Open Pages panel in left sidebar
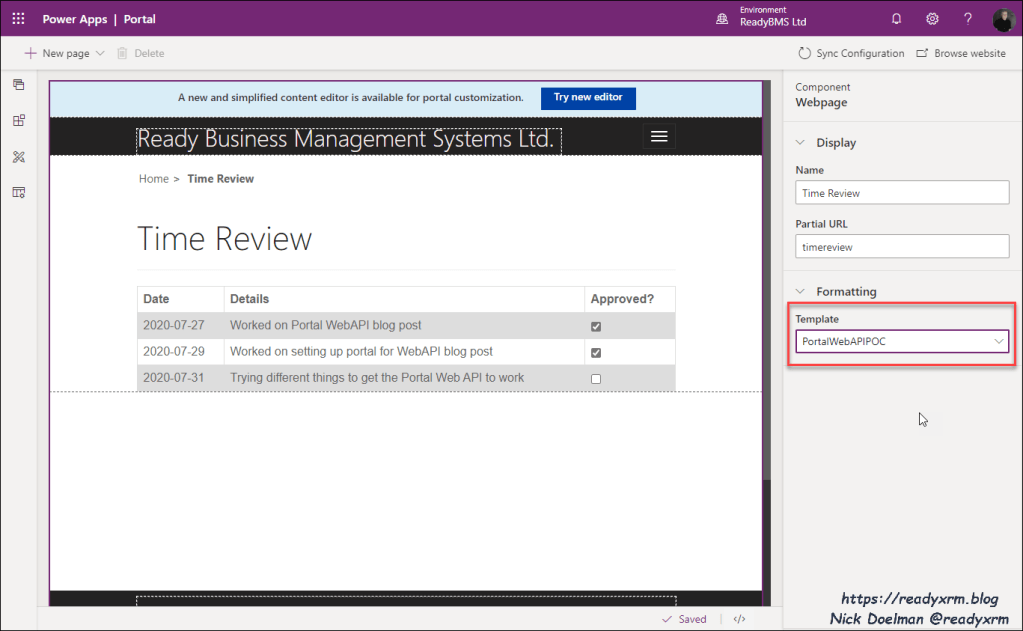The image size is (1023, 631). coord(18,85)
